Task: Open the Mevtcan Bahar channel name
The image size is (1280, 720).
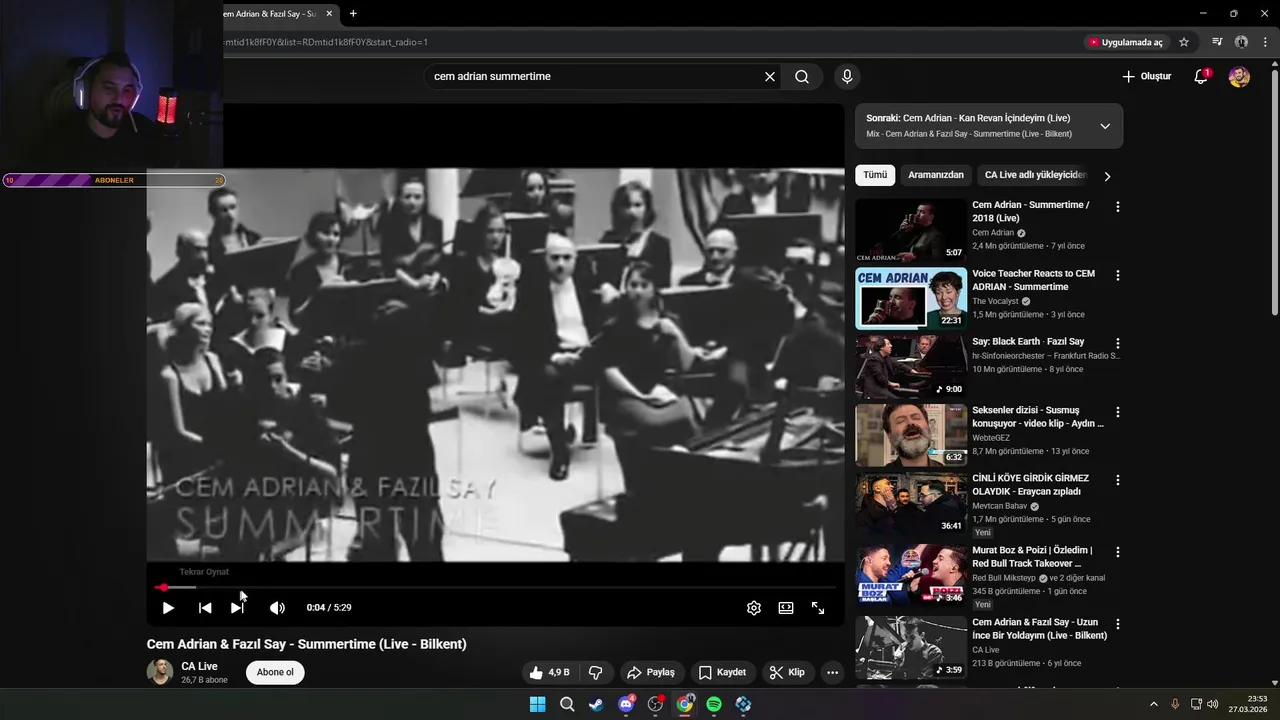Action: [1000, 506]
